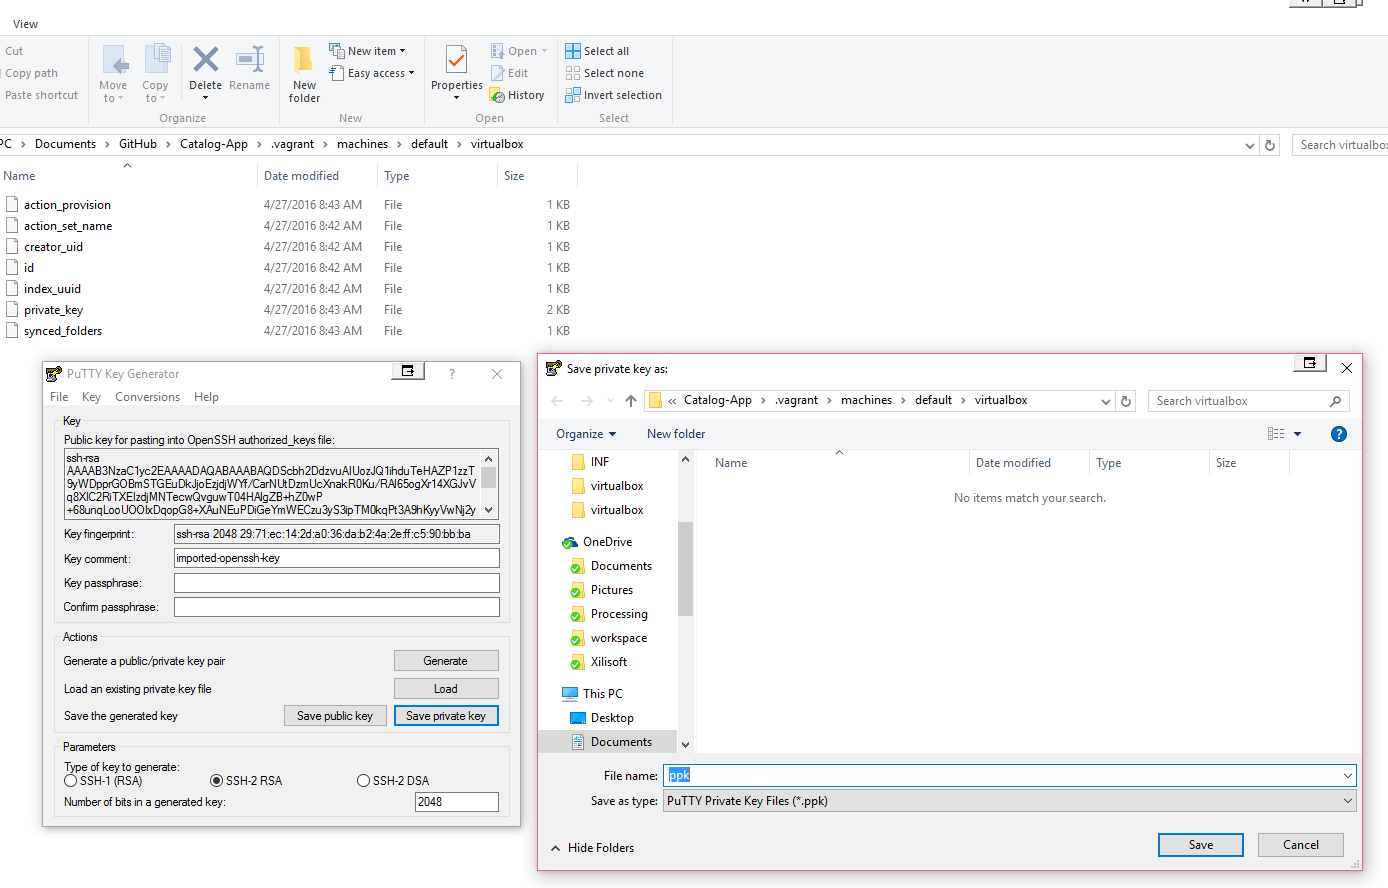Refresh the Save dialog address bar
This screenshot has width=1388, height=888.
(1126, 401)
